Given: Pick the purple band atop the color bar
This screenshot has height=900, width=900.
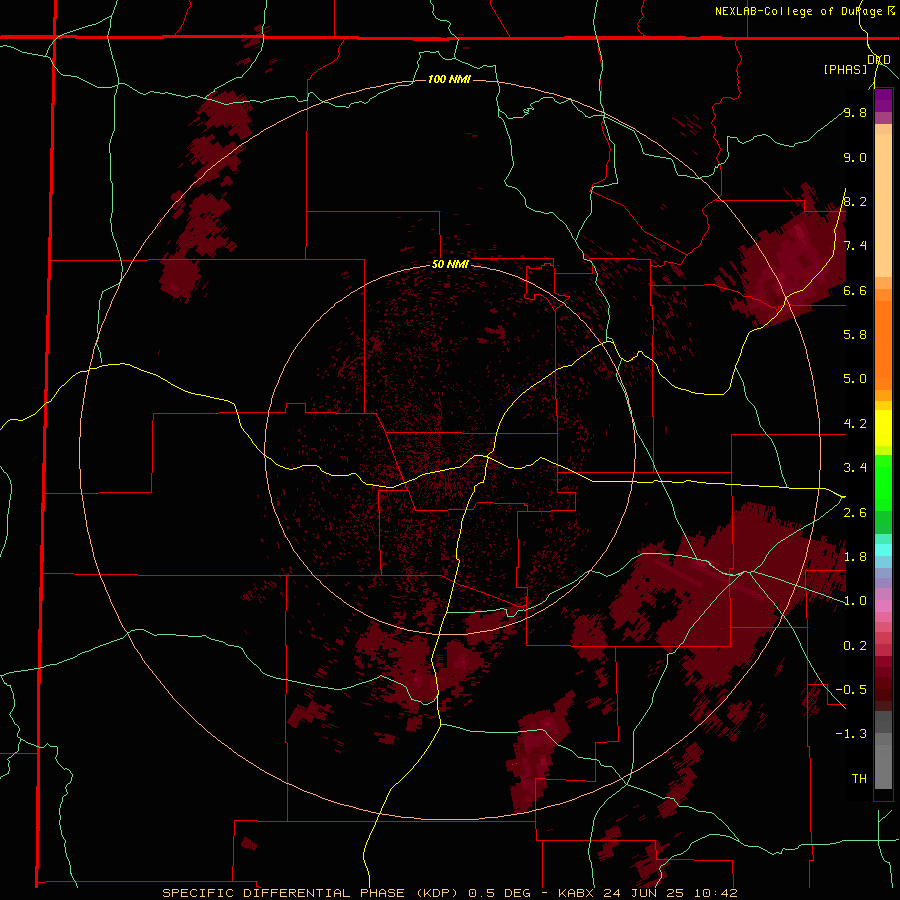Looking at the screenshot, I should (x=883, y=100).
